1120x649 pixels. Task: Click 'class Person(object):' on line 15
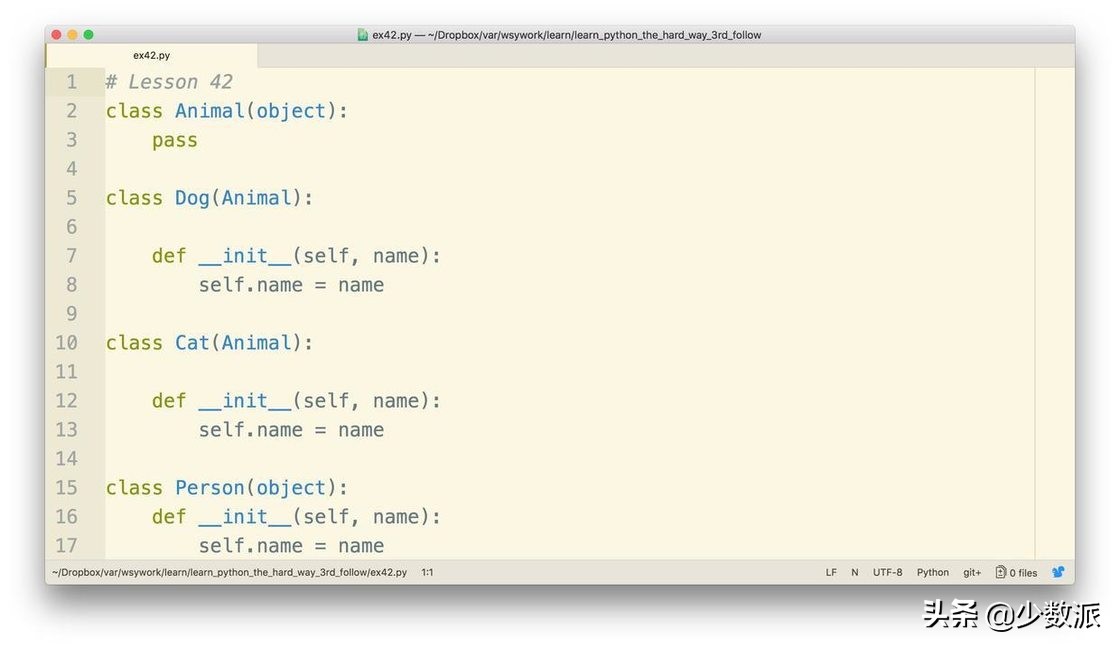226,488
